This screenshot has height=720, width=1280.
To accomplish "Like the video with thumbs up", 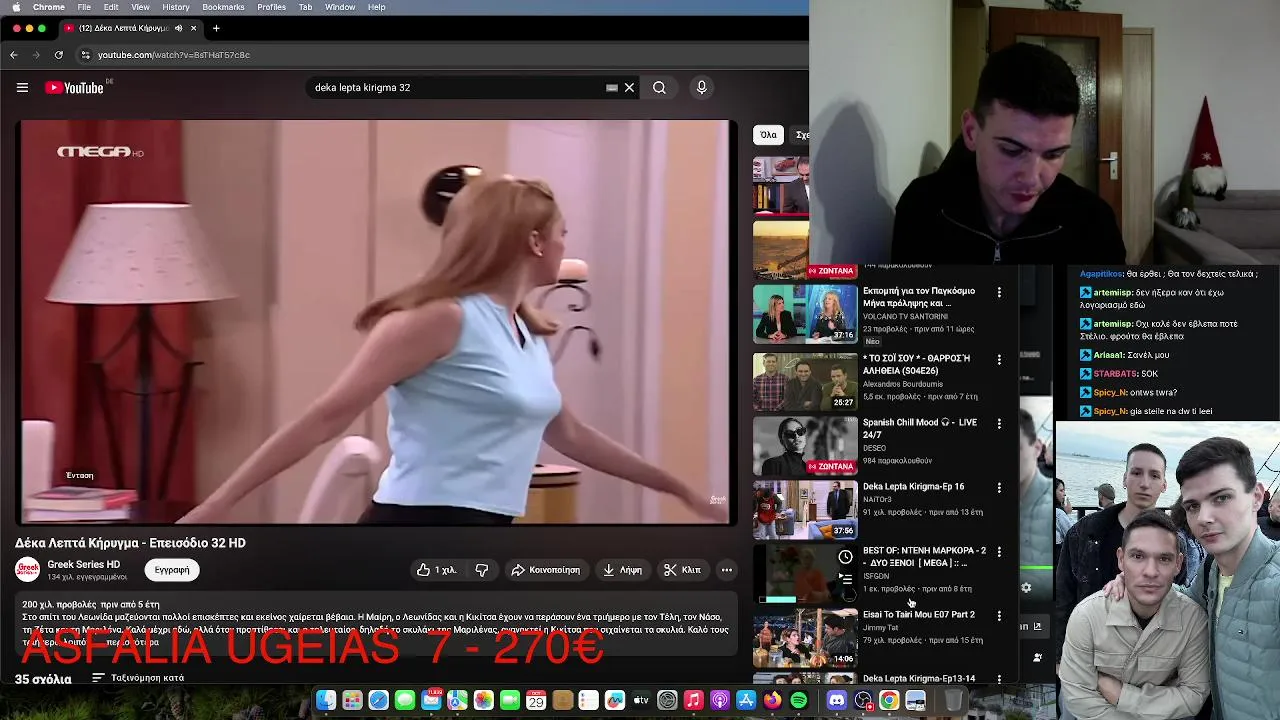I will point(437,570).
